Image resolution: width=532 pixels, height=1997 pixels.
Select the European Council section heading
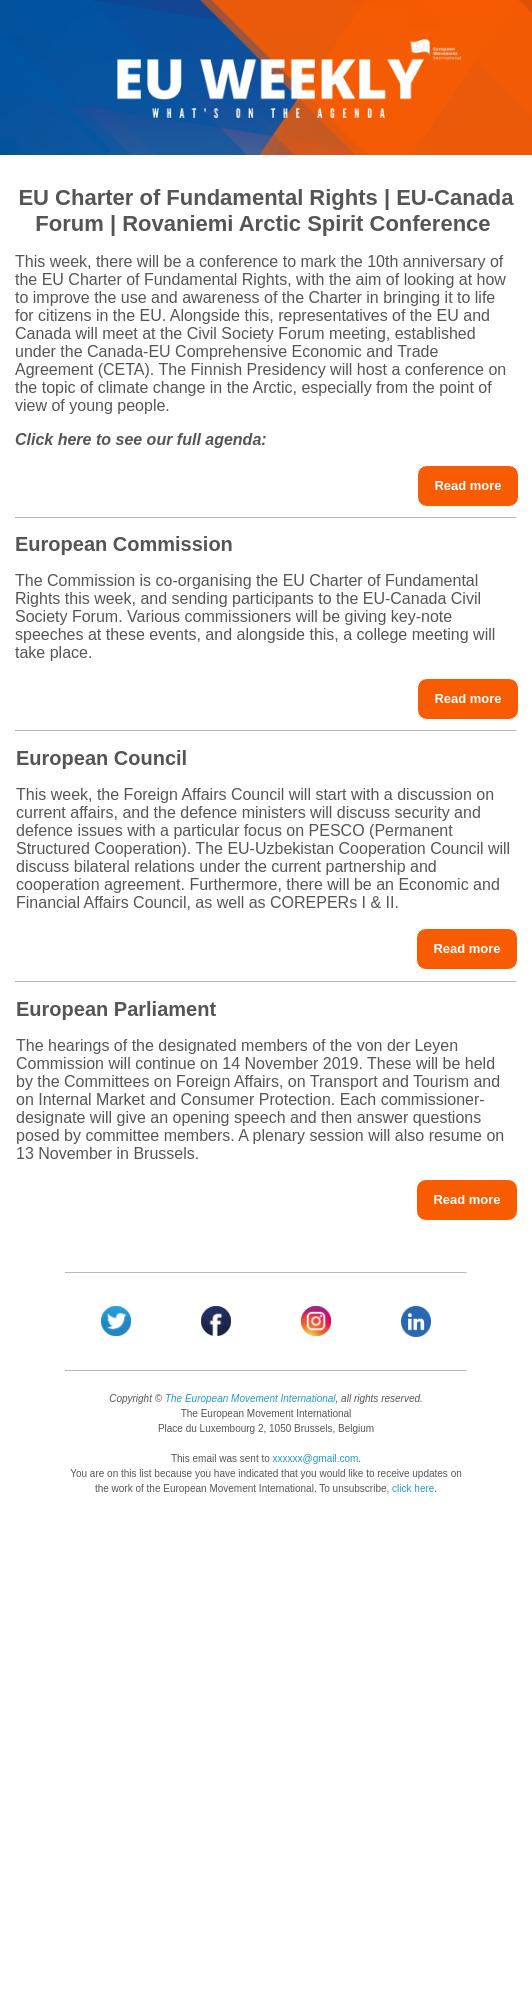(x=101, y=758)
